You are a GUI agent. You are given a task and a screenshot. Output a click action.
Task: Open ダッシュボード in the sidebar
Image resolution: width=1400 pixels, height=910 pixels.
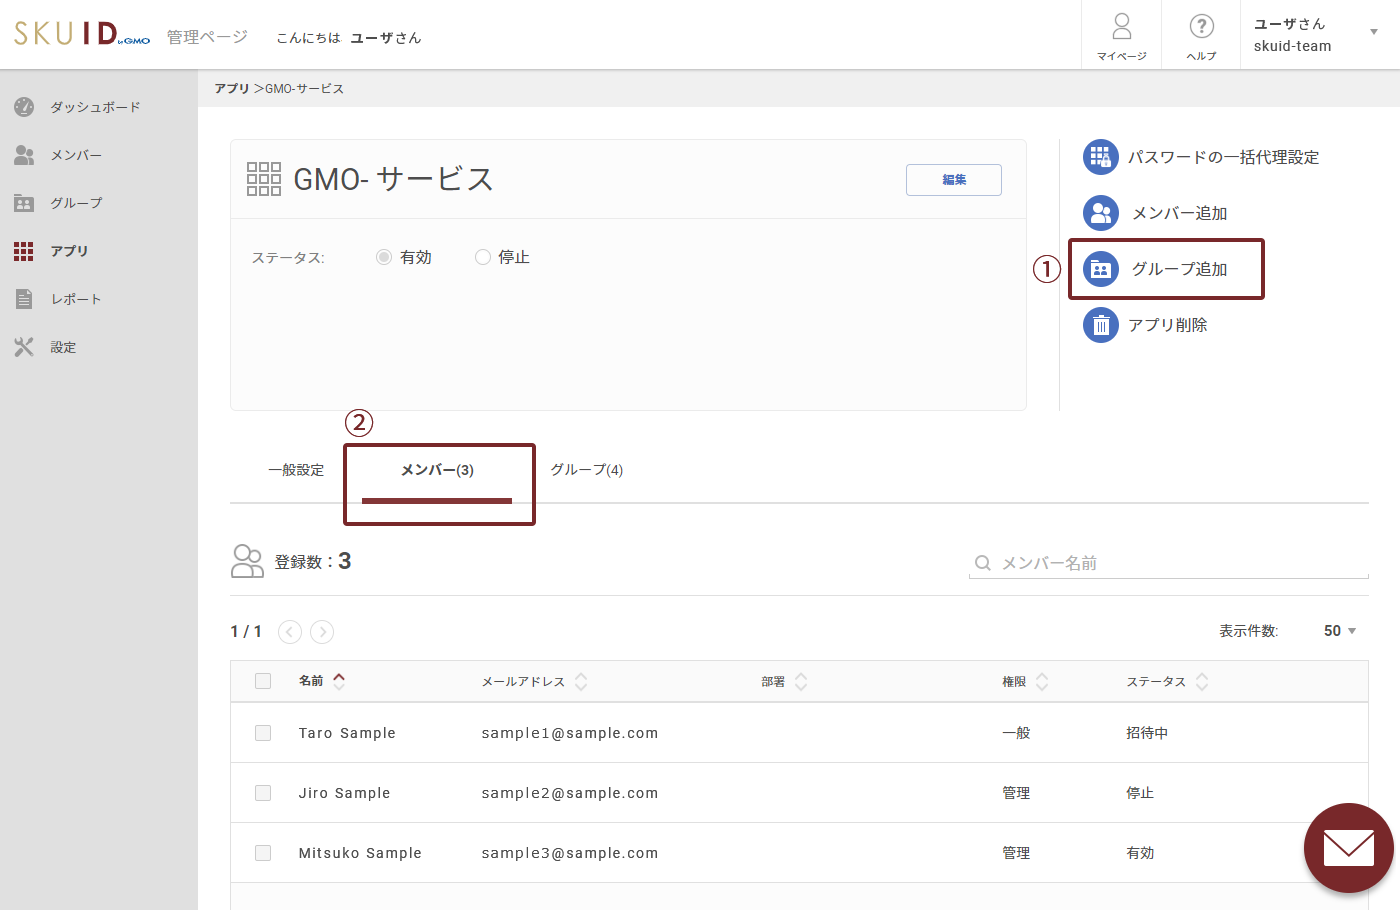(x=95, y=107)
